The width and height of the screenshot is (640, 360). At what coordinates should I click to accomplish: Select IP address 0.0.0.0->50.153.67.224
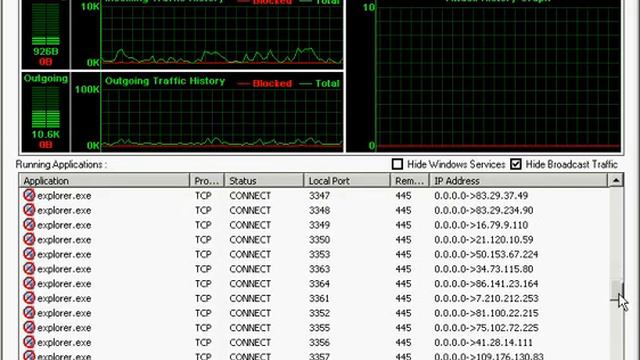(x=486, y=254)
